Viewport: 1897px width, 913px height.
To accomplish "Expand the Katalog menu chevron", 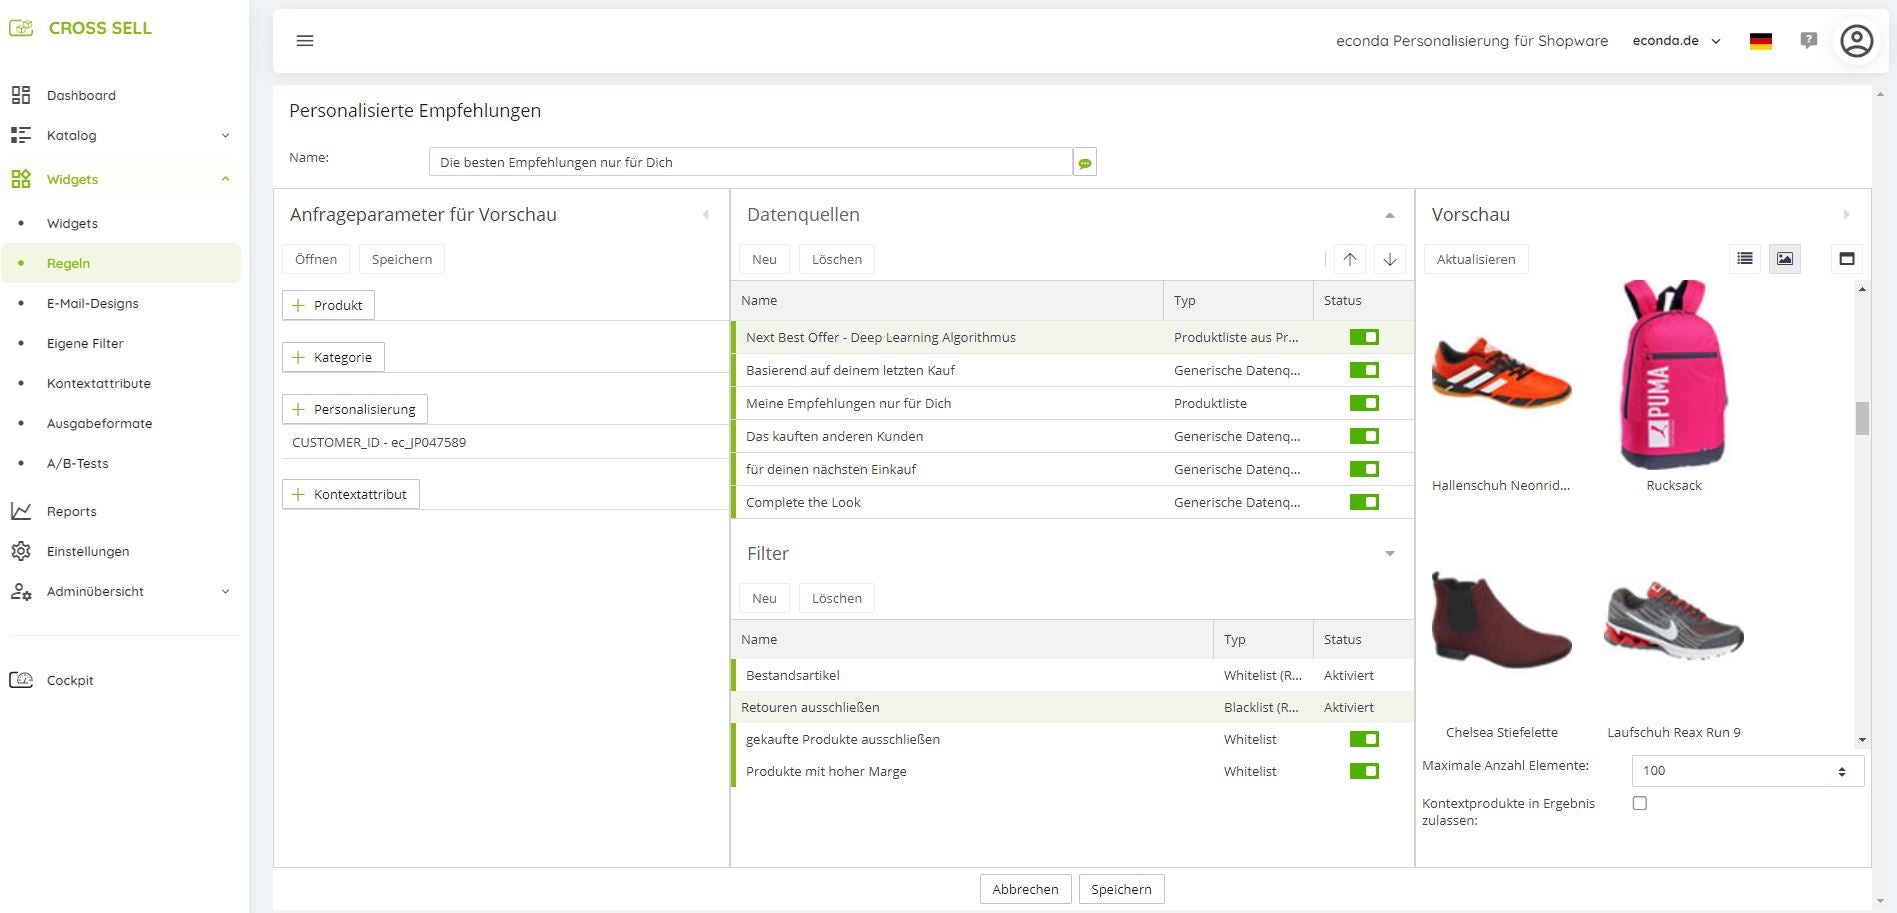I will [225, 135].
